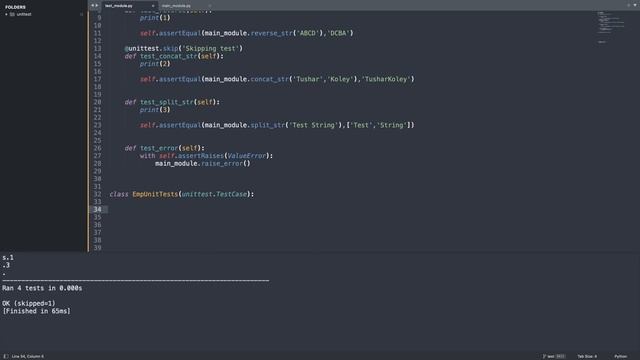Click the FOLDERS sidebar heading
640x360 pixels.
15,7
